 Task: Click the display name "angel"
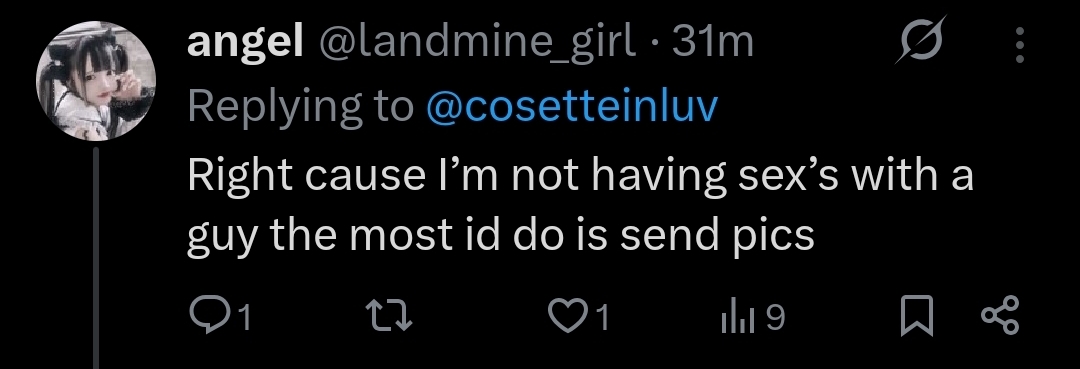(245, 43)
